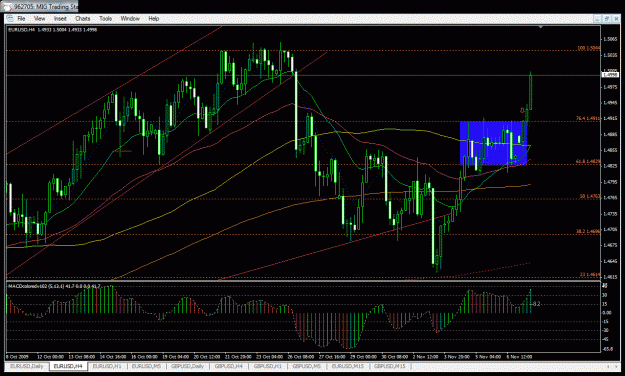Open the Insert menu
Image resolution: width=625 pixels, height=376 pixels.
(60, 18)
